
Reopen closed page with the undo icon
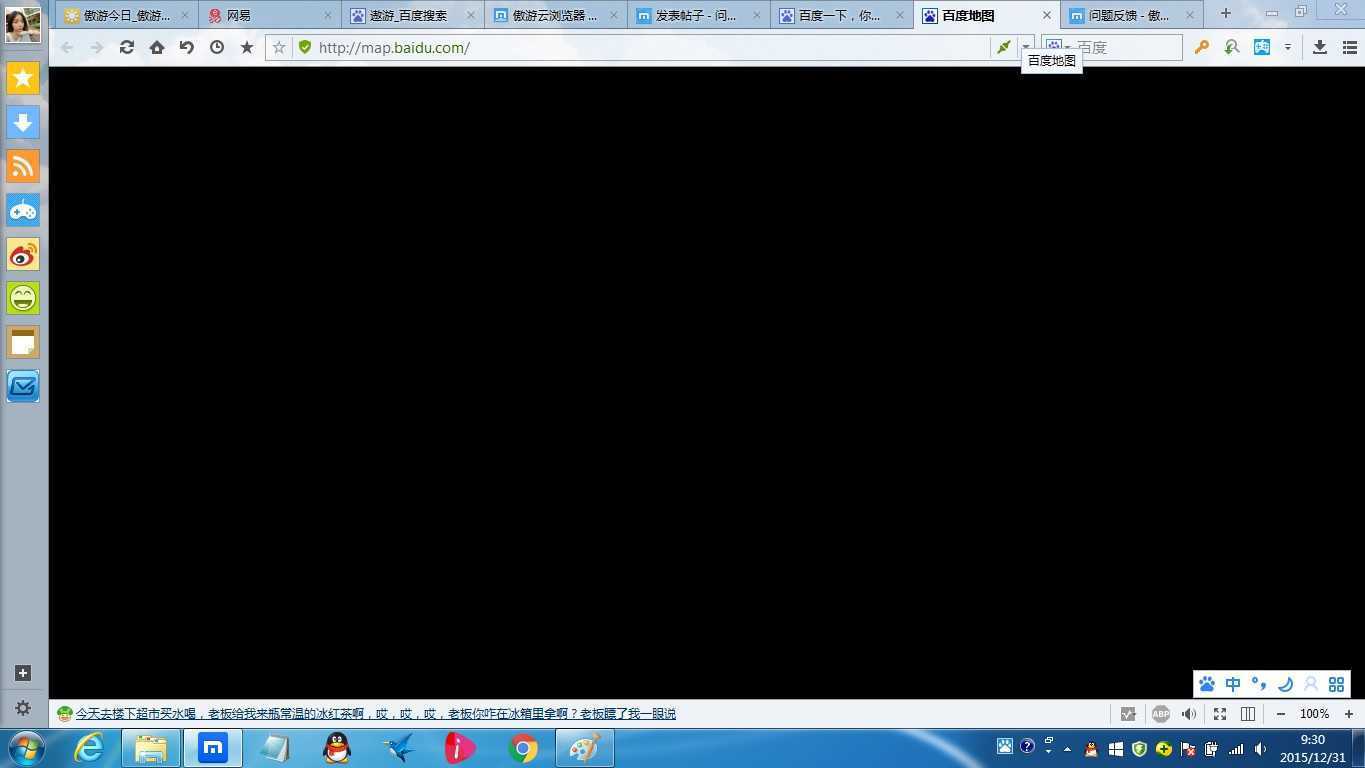point(187,47)
